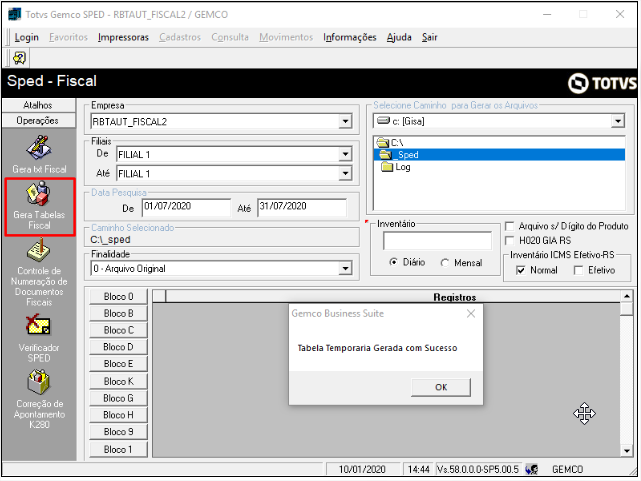Expand the drive c: [Gisa] dropdown
The height and width of the screenshot is (481, 641).
coord(618,121)
